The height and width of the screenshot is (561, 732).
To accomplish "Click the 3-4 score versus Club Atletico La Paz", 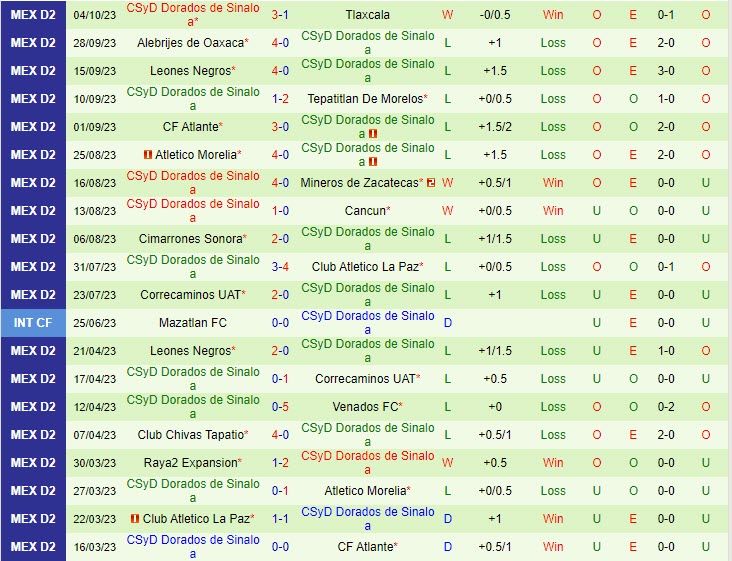I will click(x=280, y=267).
